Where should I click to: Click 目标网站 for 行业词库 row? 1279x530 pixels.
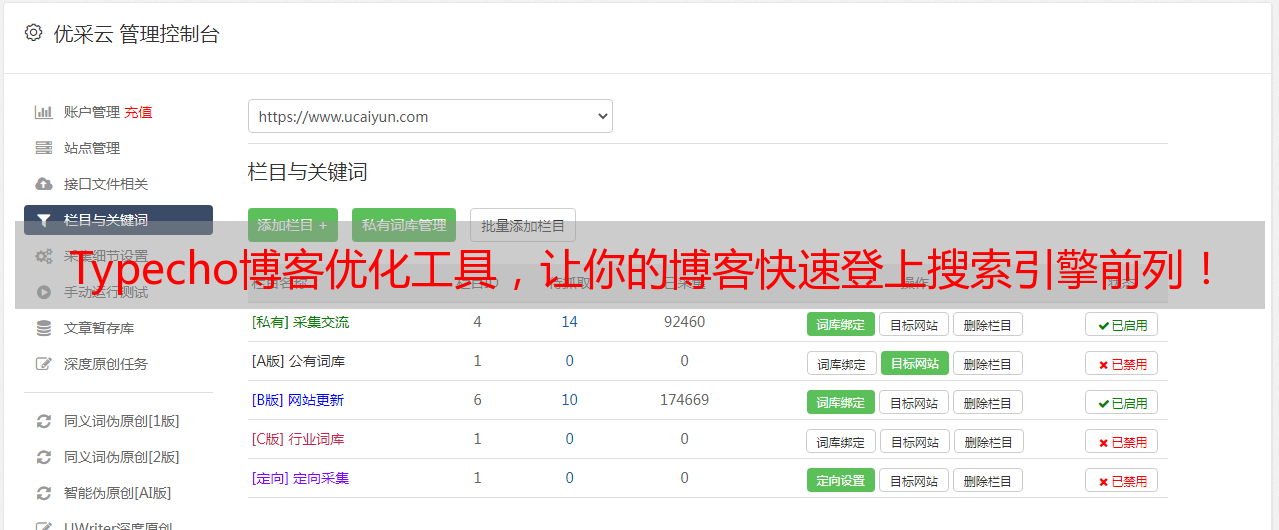[916, 441]
